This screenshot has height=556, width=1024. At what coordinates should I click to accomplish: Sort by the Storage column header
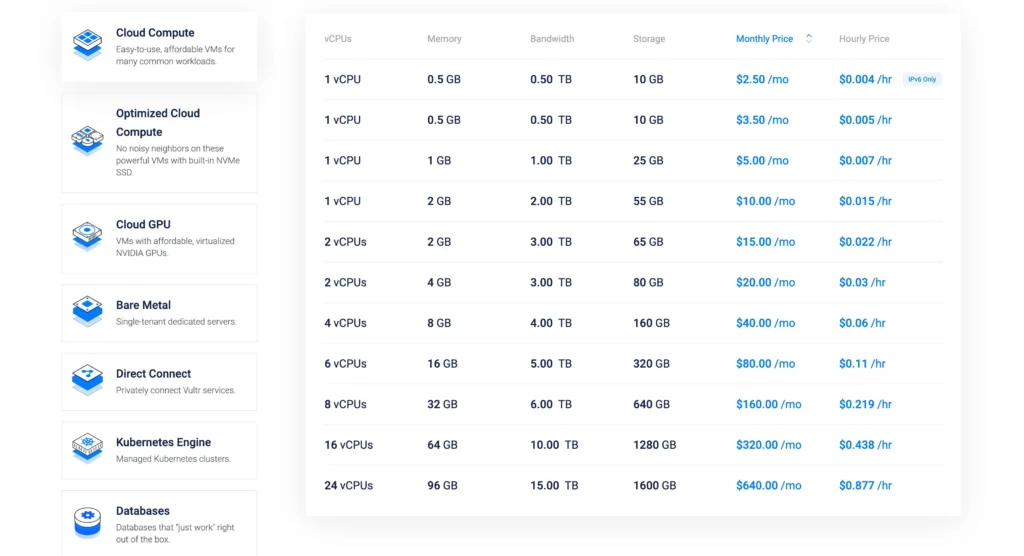(649, 39)
